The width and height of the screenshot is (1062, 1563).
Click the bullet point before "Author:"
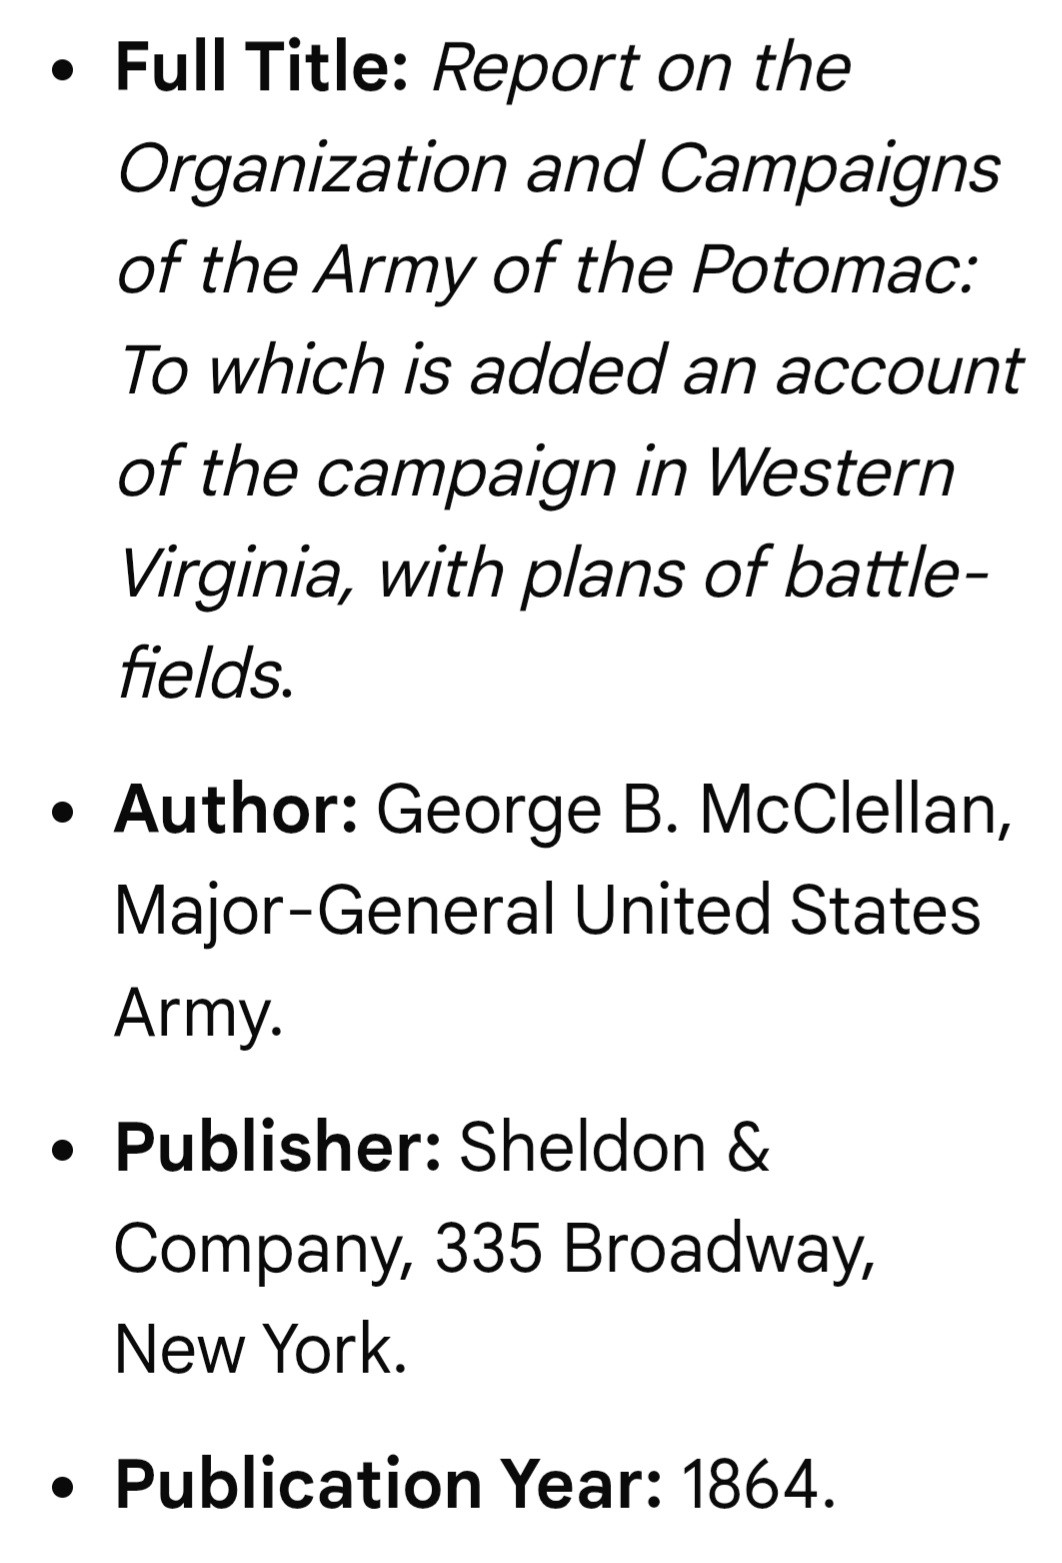point(66,811)
